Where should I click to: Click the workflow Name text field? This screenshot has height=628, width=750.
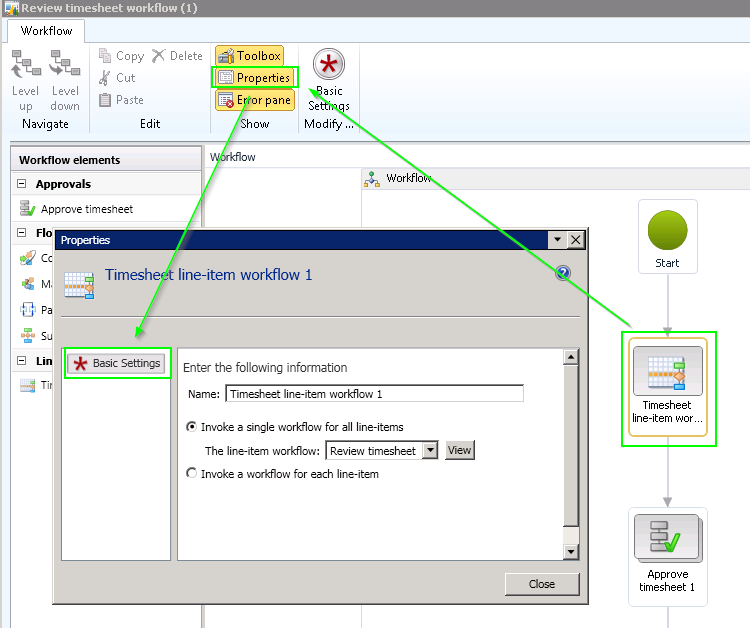click(x=374, y=394)
